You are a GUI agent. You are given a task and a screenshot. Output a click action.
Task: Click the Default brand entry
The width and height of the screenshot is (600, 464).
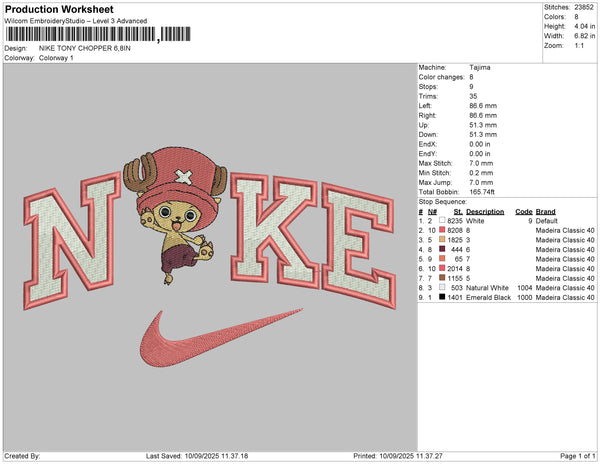pyautogui.click(x=546, y=221)
